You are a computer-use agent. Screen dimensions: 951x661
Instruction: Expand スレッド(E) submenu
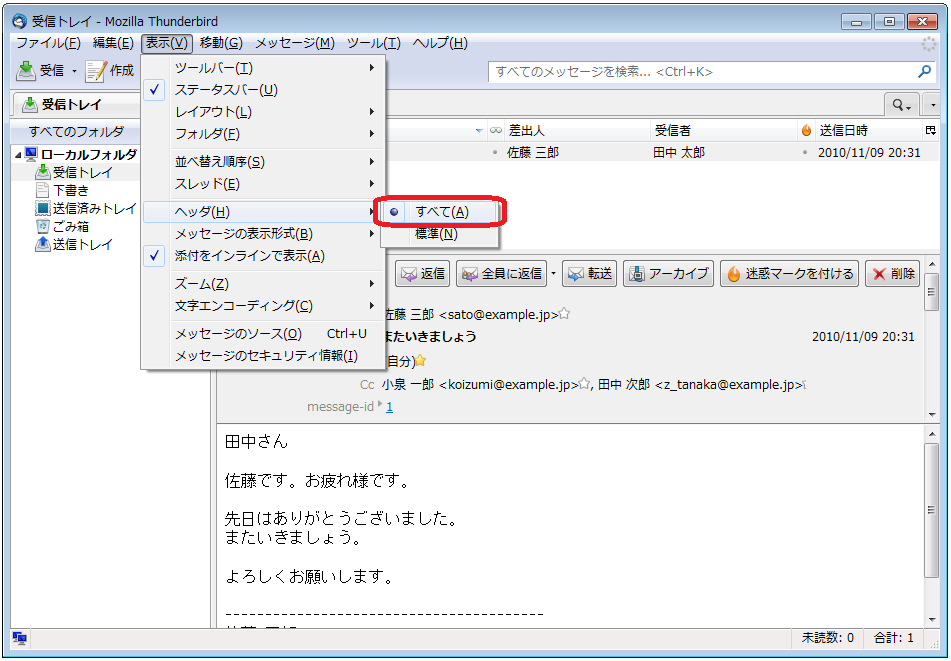coord(264,184)
